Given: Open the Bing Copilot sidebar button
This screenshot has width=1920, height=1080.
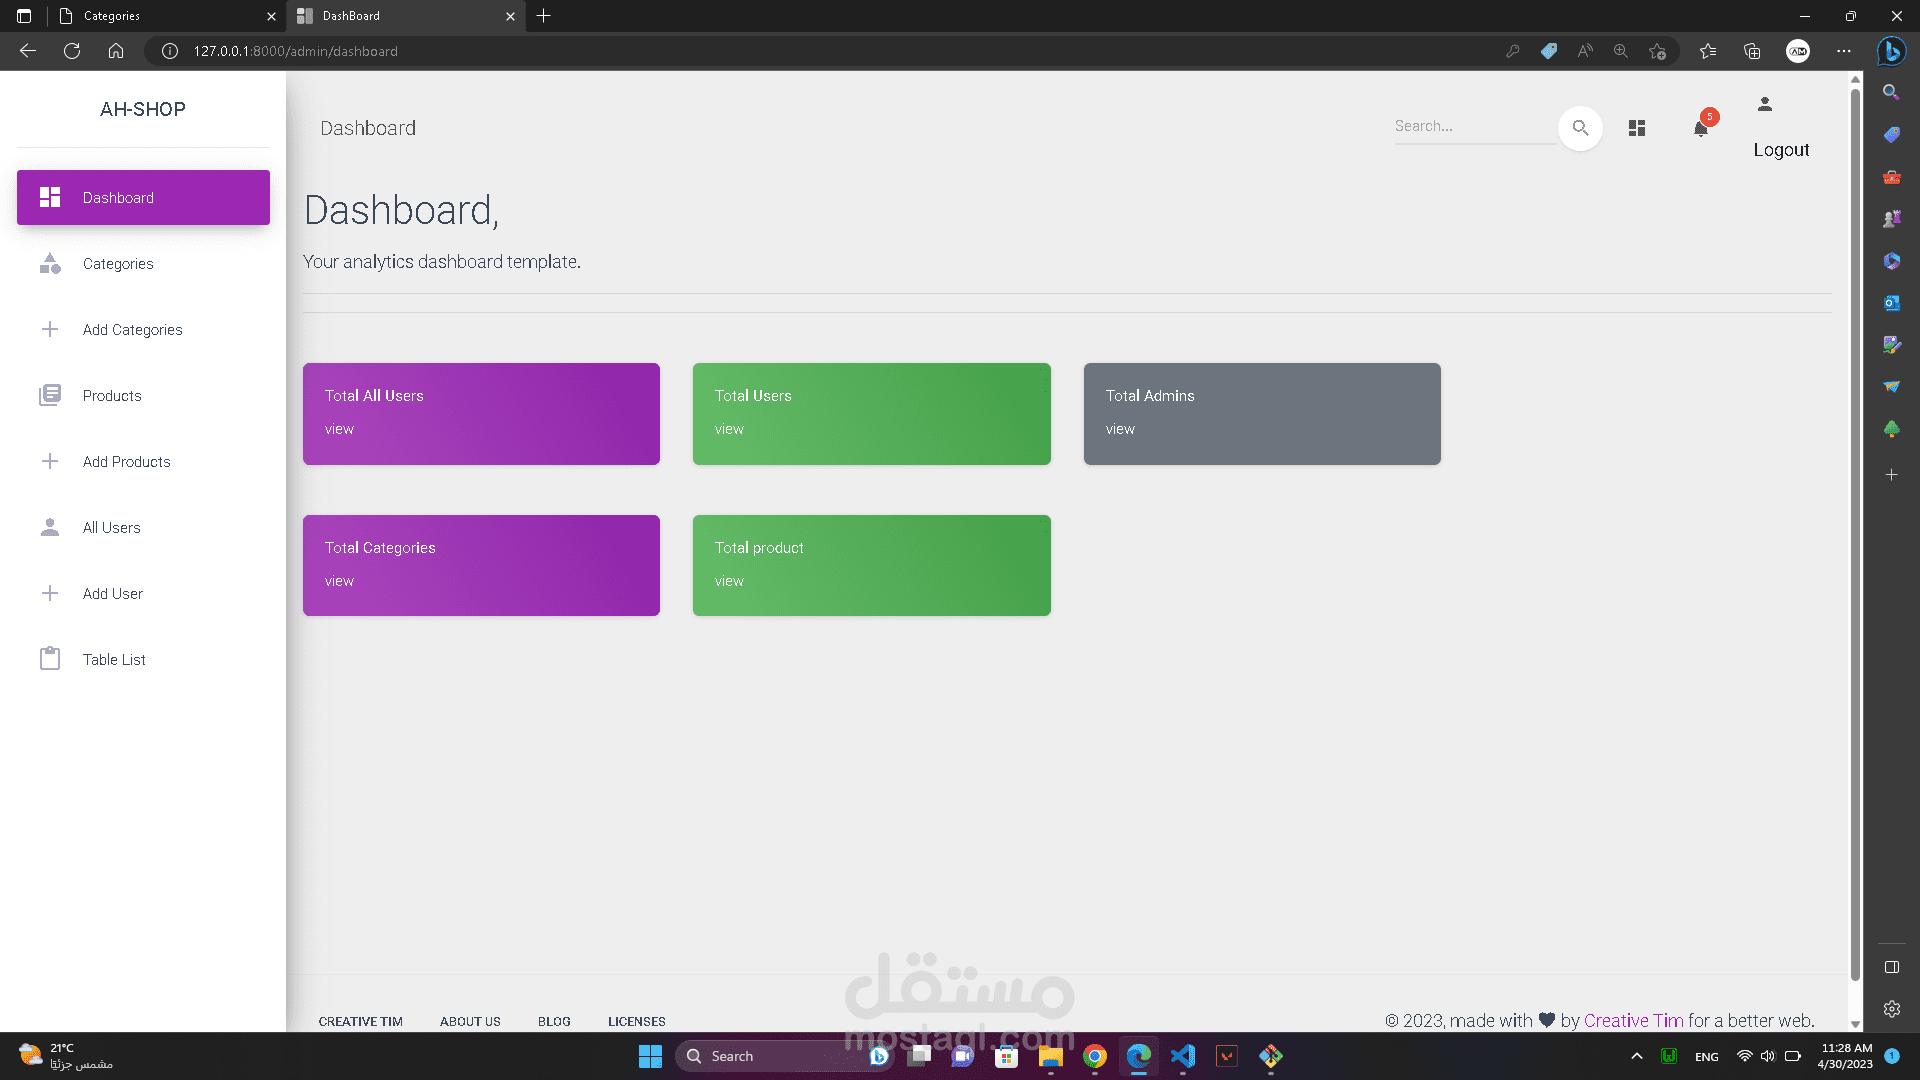Looking at the screenshot, I should (1891, 51).
